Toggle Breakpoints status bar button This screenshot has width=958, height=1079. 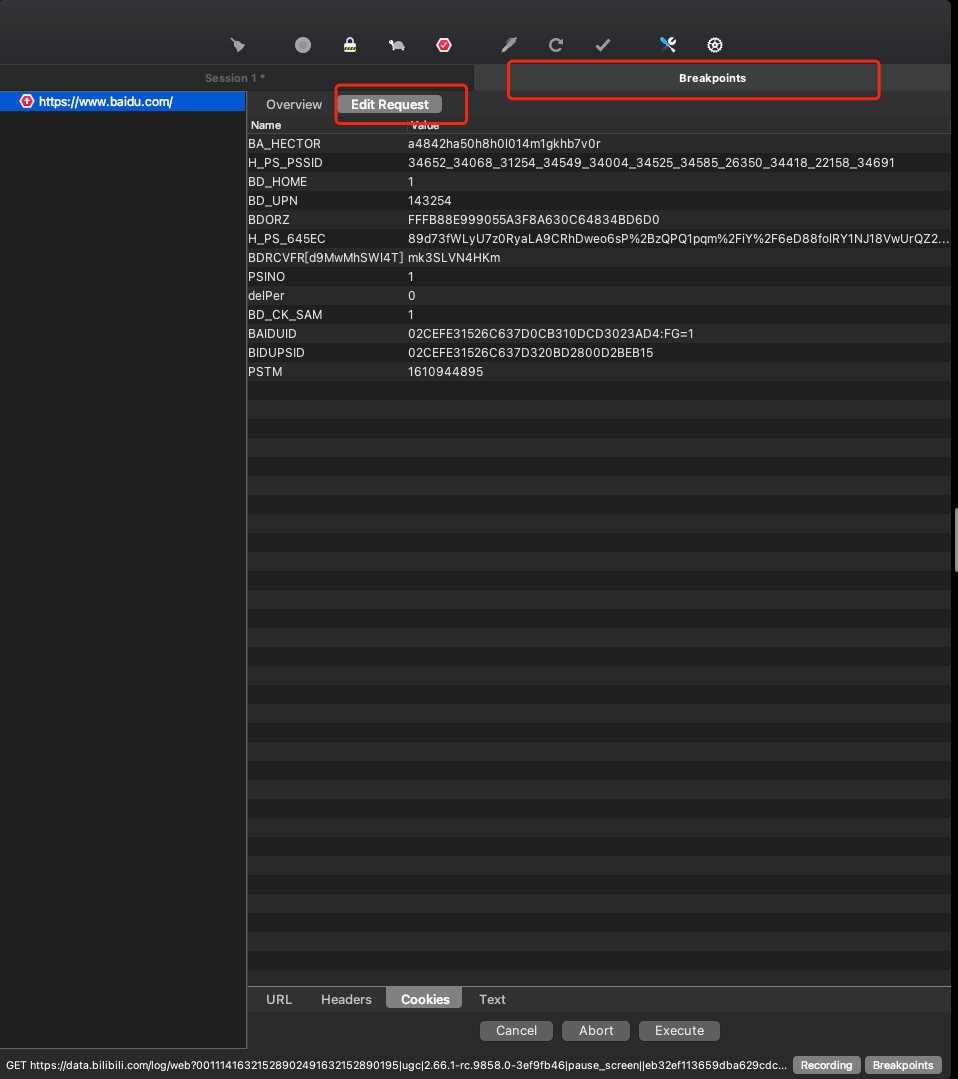click(x=903, y=1065)
